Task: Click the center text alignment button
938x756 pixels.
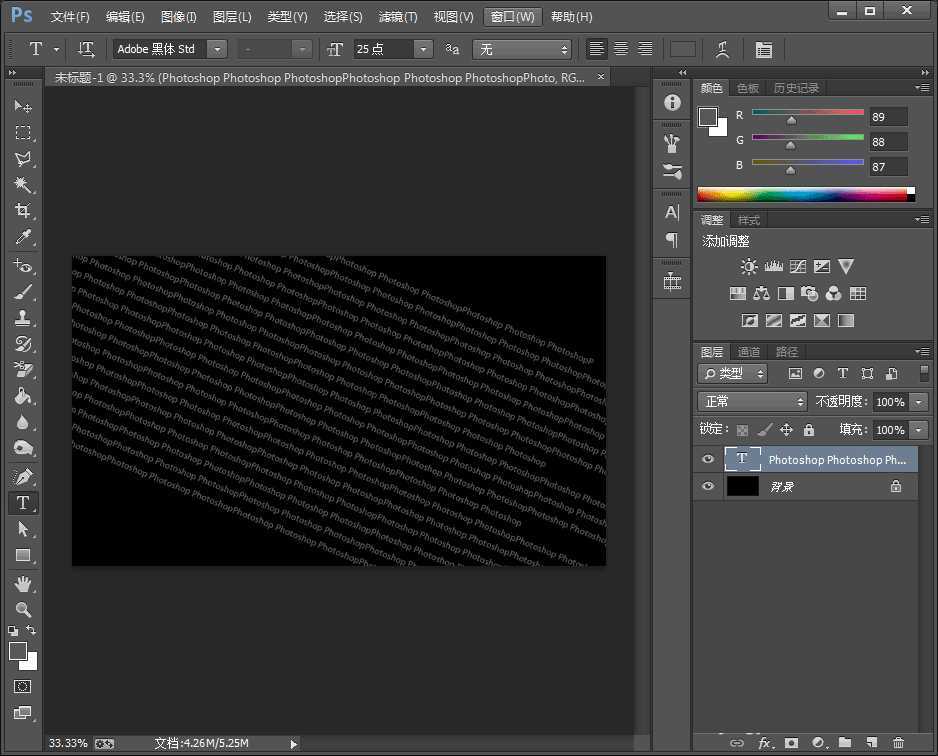Action: tap(619, 48)
